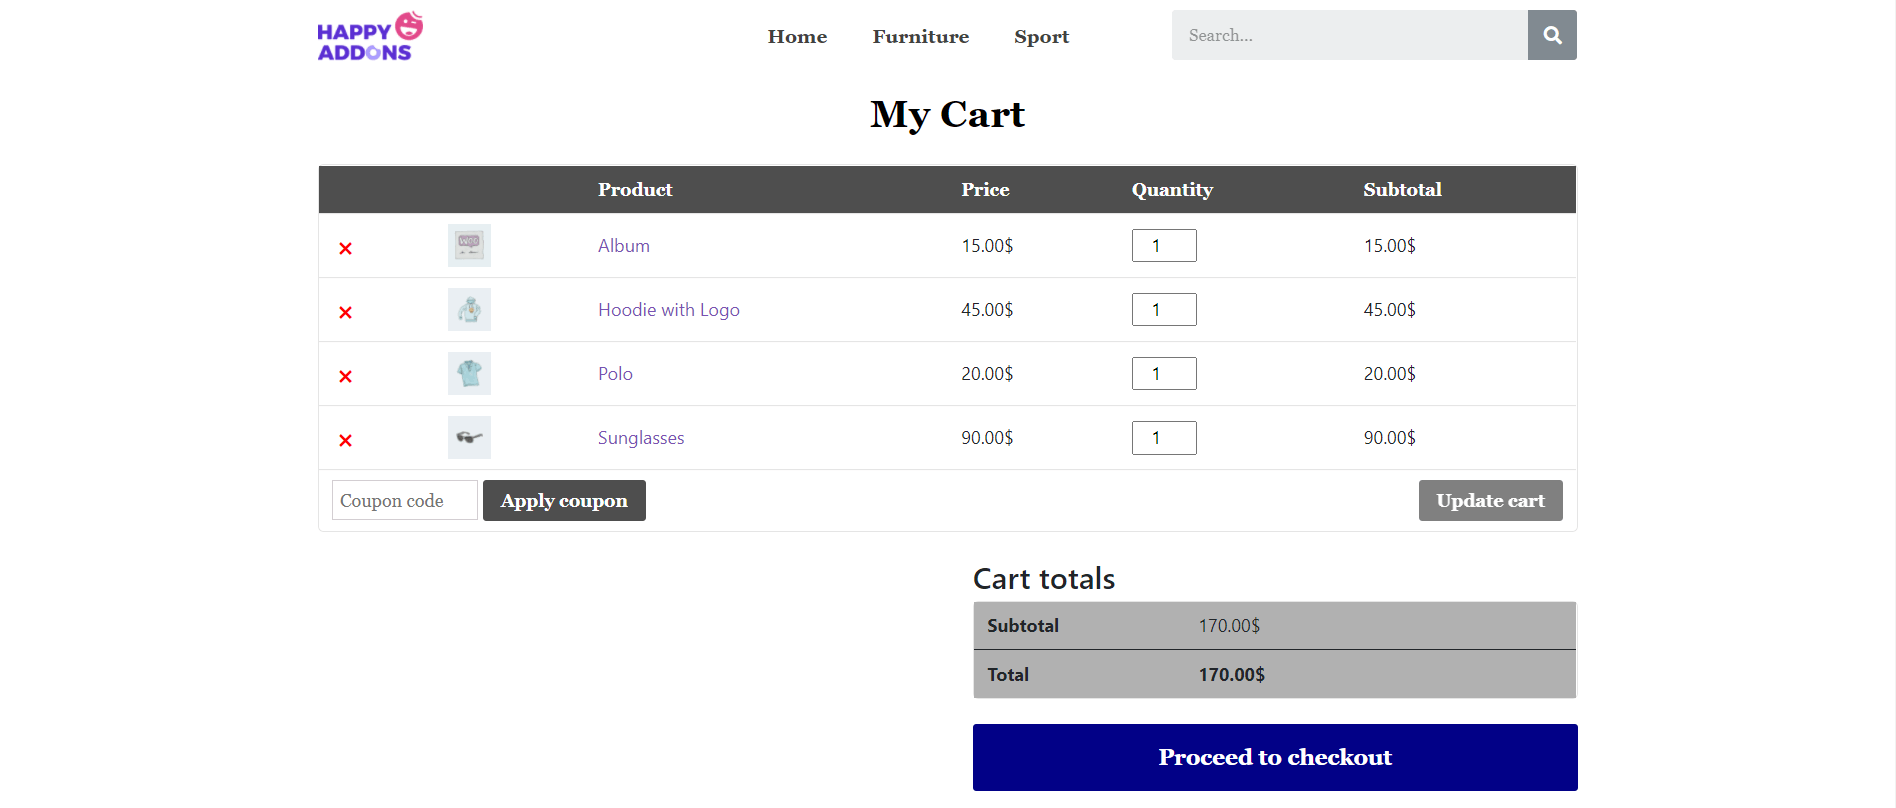Open the Furniture menu item
The image size is (1896, 808).
[920, 37]
